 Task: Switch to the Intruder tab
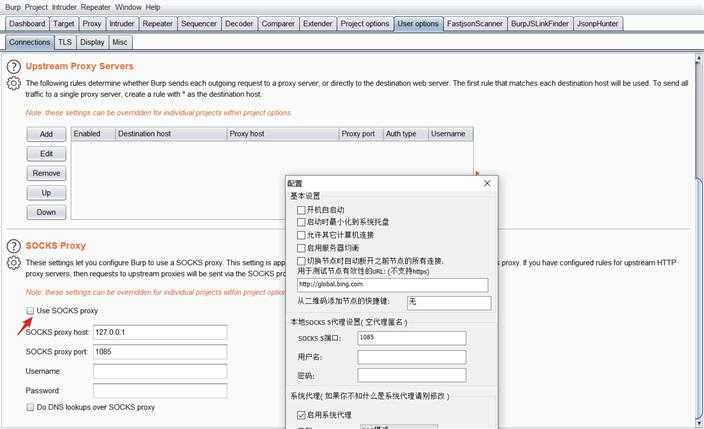122,24
